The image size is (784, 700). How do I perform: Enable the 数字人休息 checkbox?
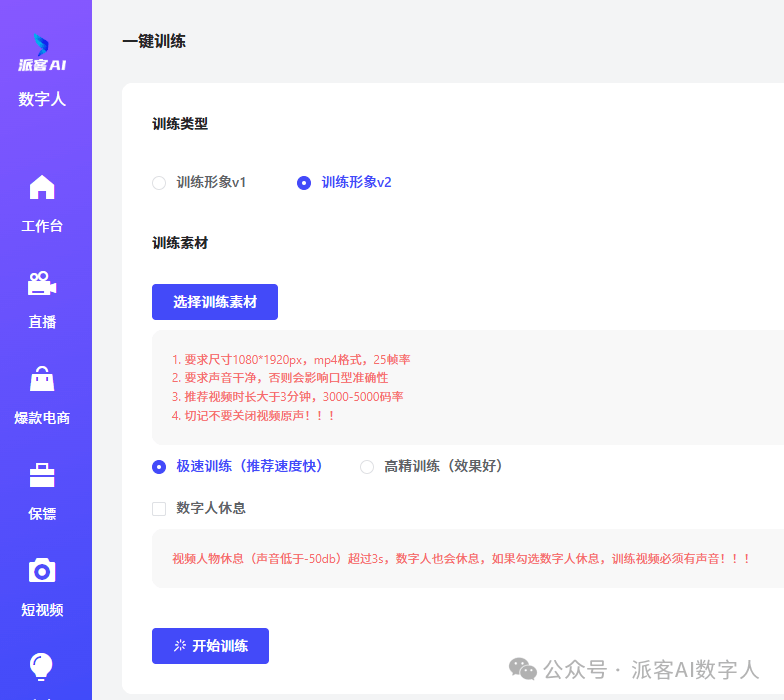coord(159,509)
